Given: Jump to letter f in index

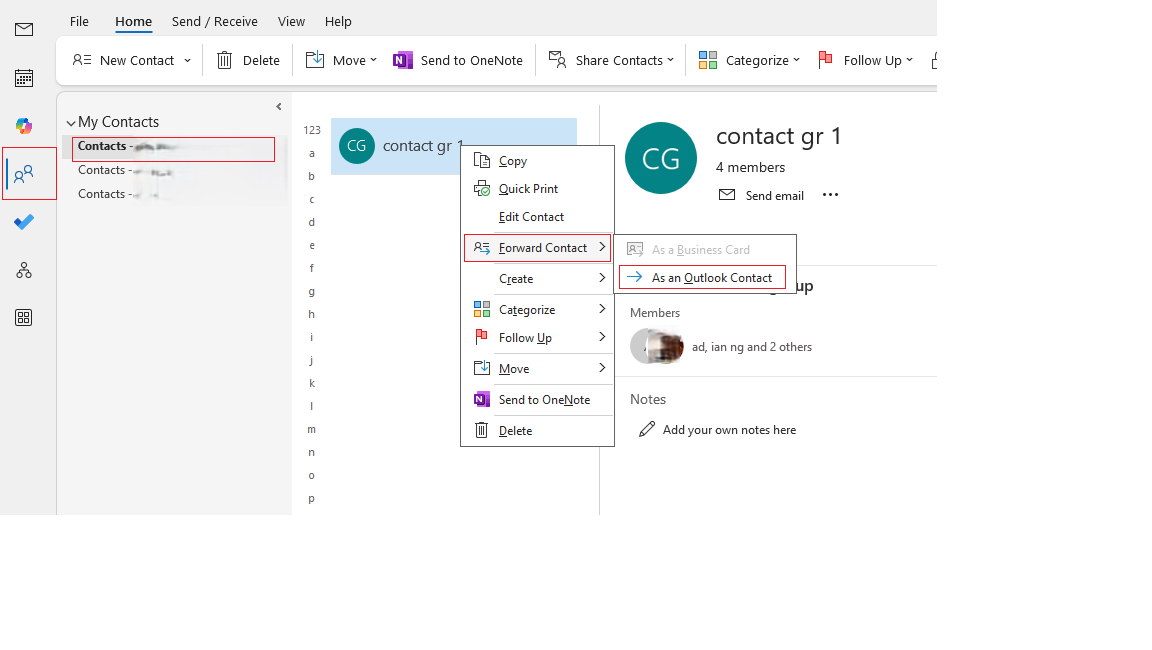Looking at the screenshot, I should (312, 268).
